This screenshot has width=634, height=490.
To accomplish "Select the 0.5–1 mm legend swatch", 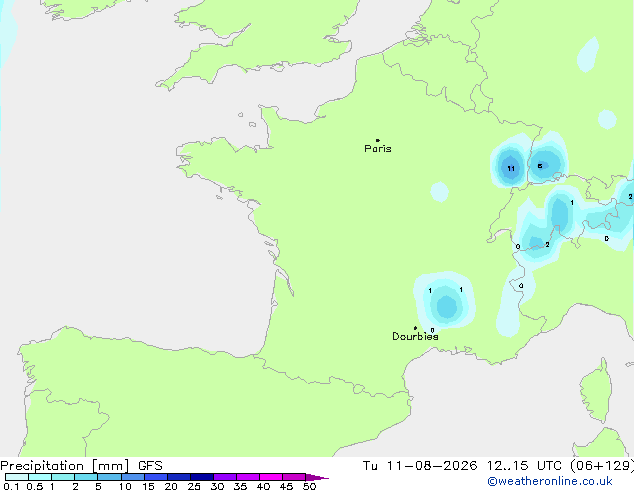I will point(40,477).
